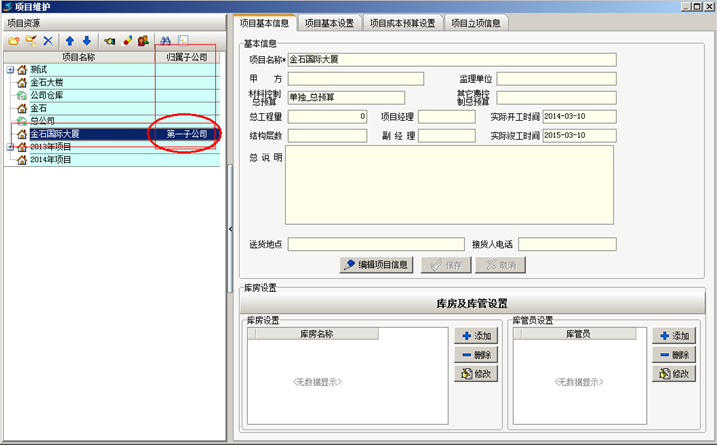This screenshot has height=445, width=717.
Task: Click the 归属子公司 column header
Action: pyautogui.click(x=187, y=57)
